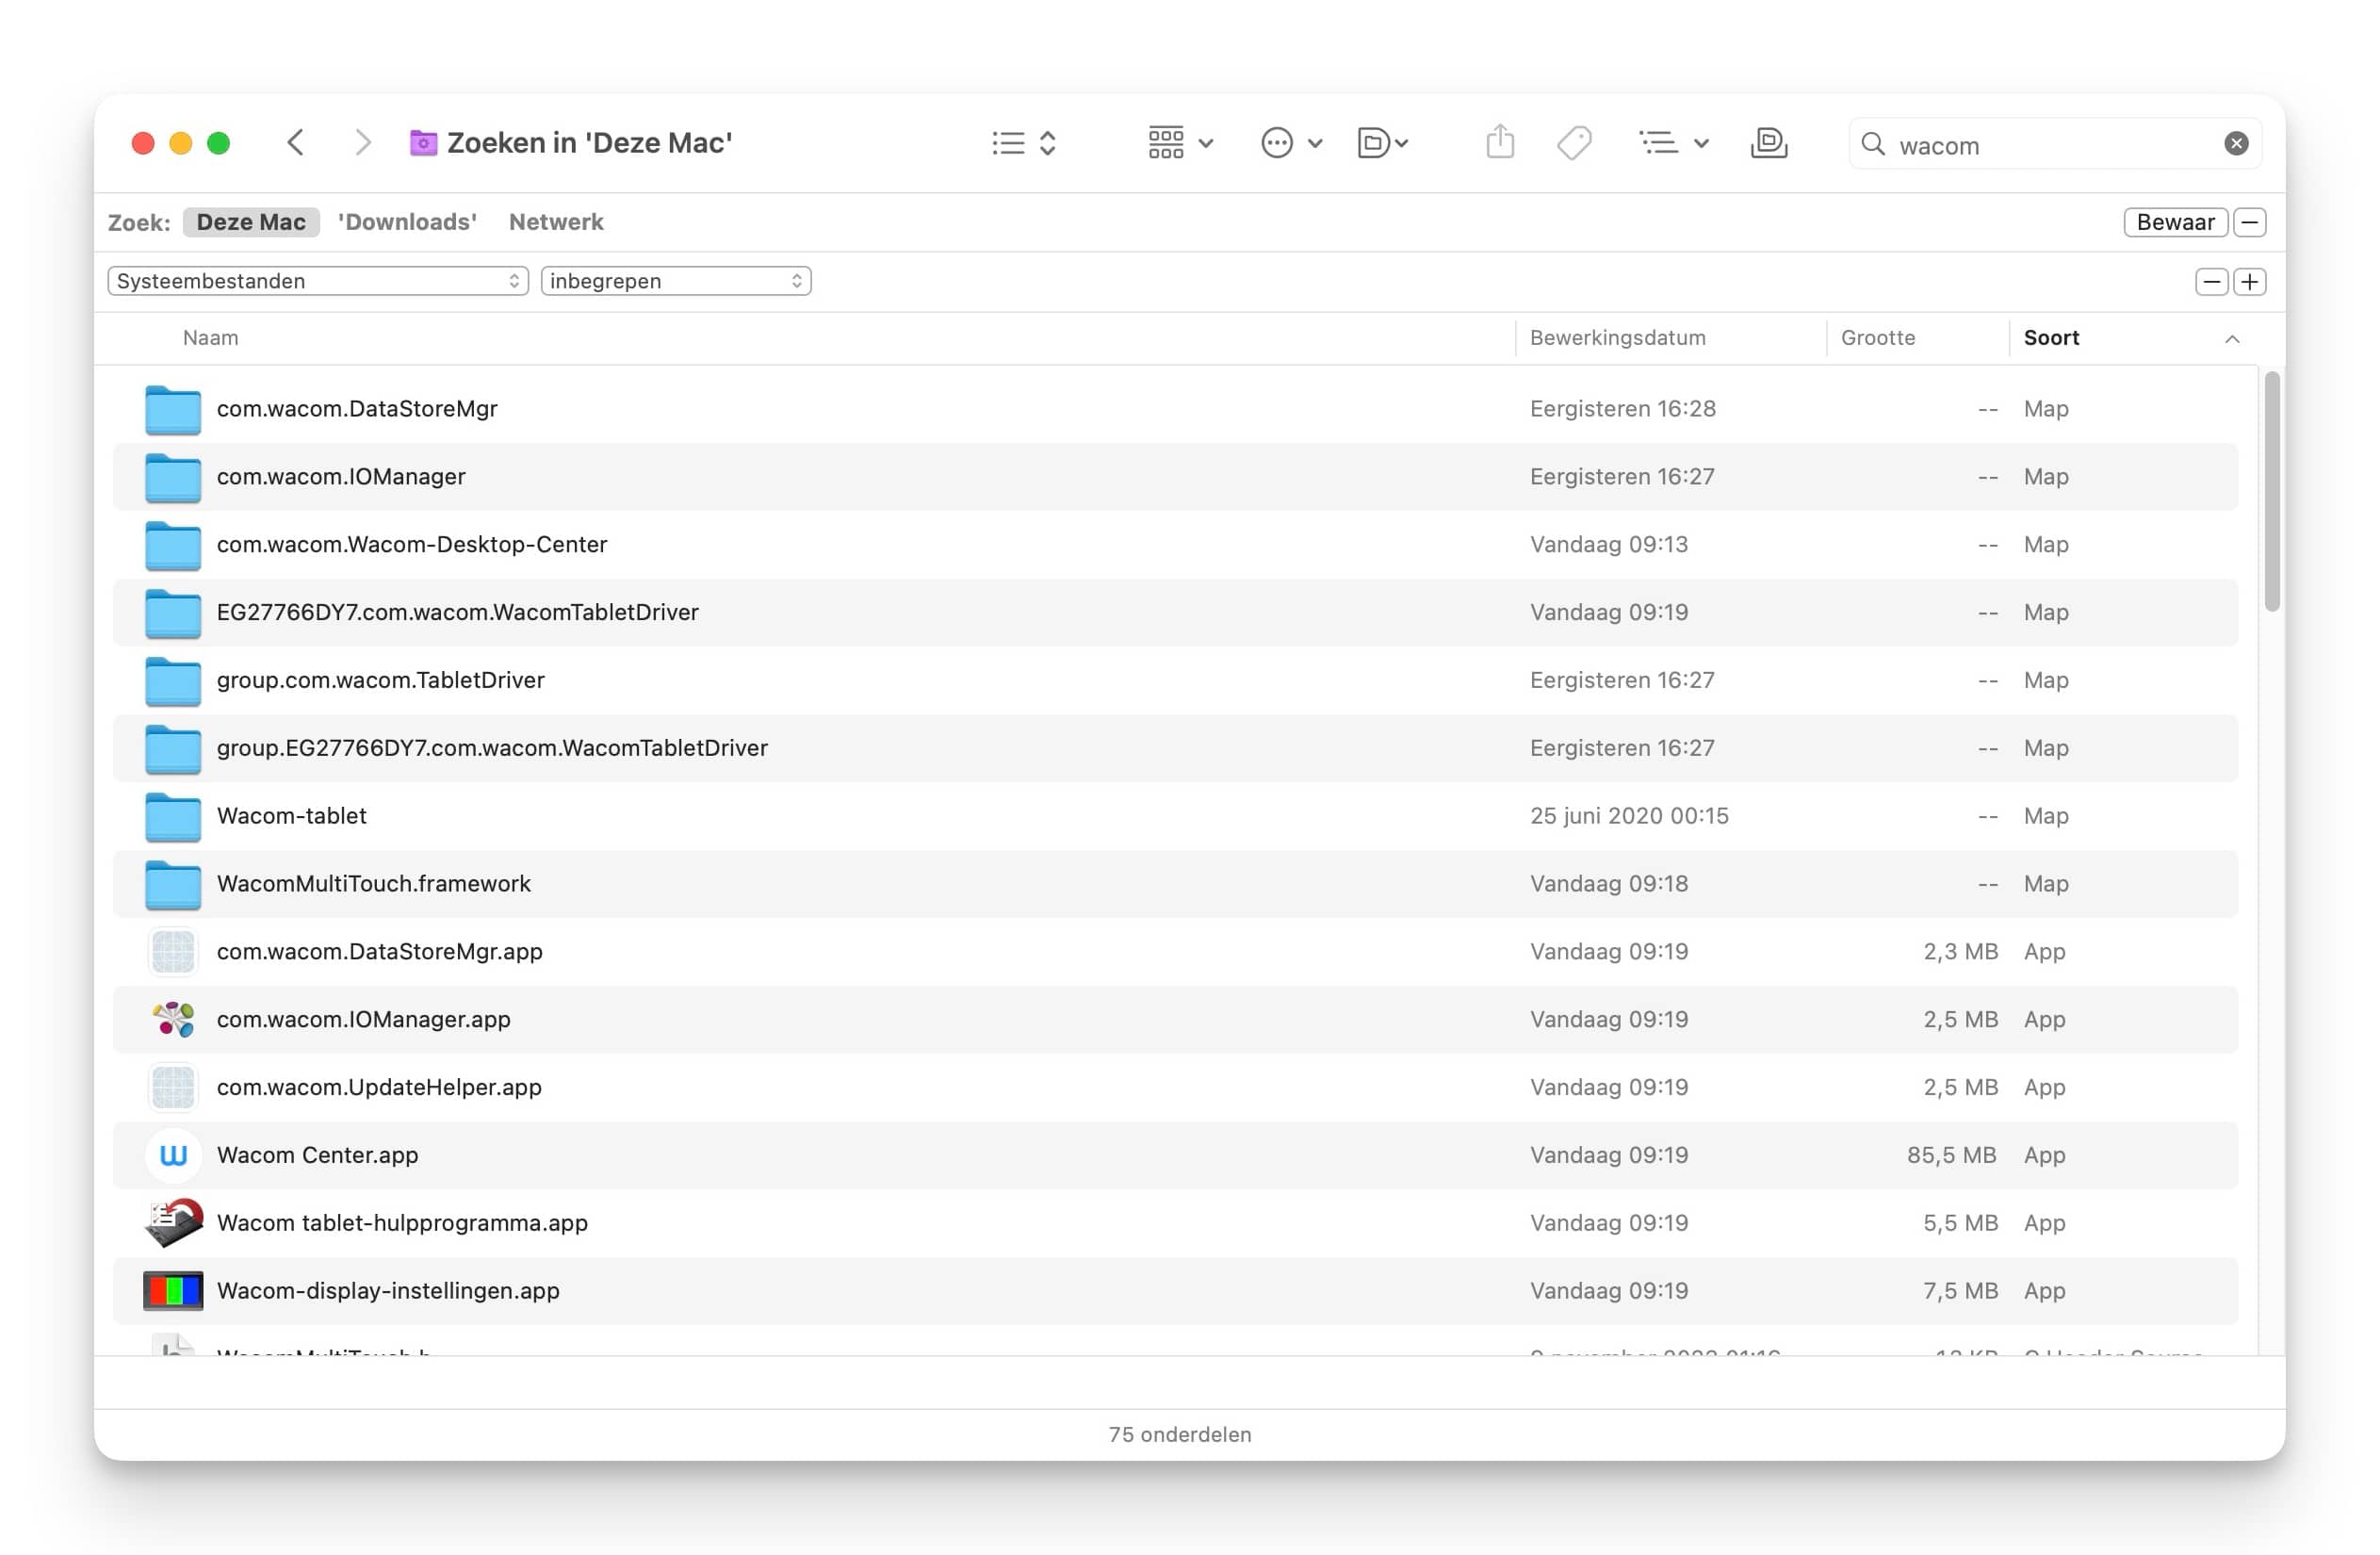Screen dimensions: 2380x1555
Task: Click the '75 onderdelen' status text
Action: 1180,1436
